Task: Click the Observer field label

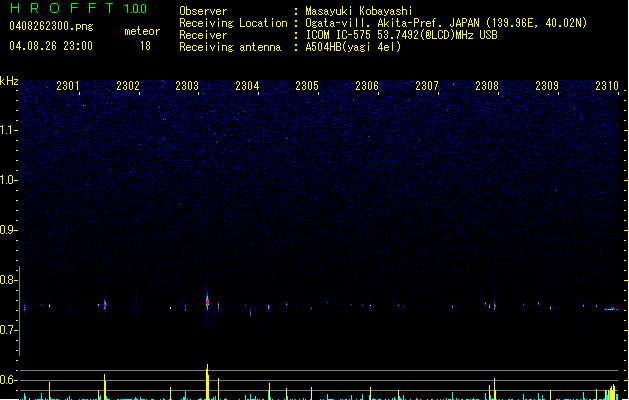Action: (203, 11)
